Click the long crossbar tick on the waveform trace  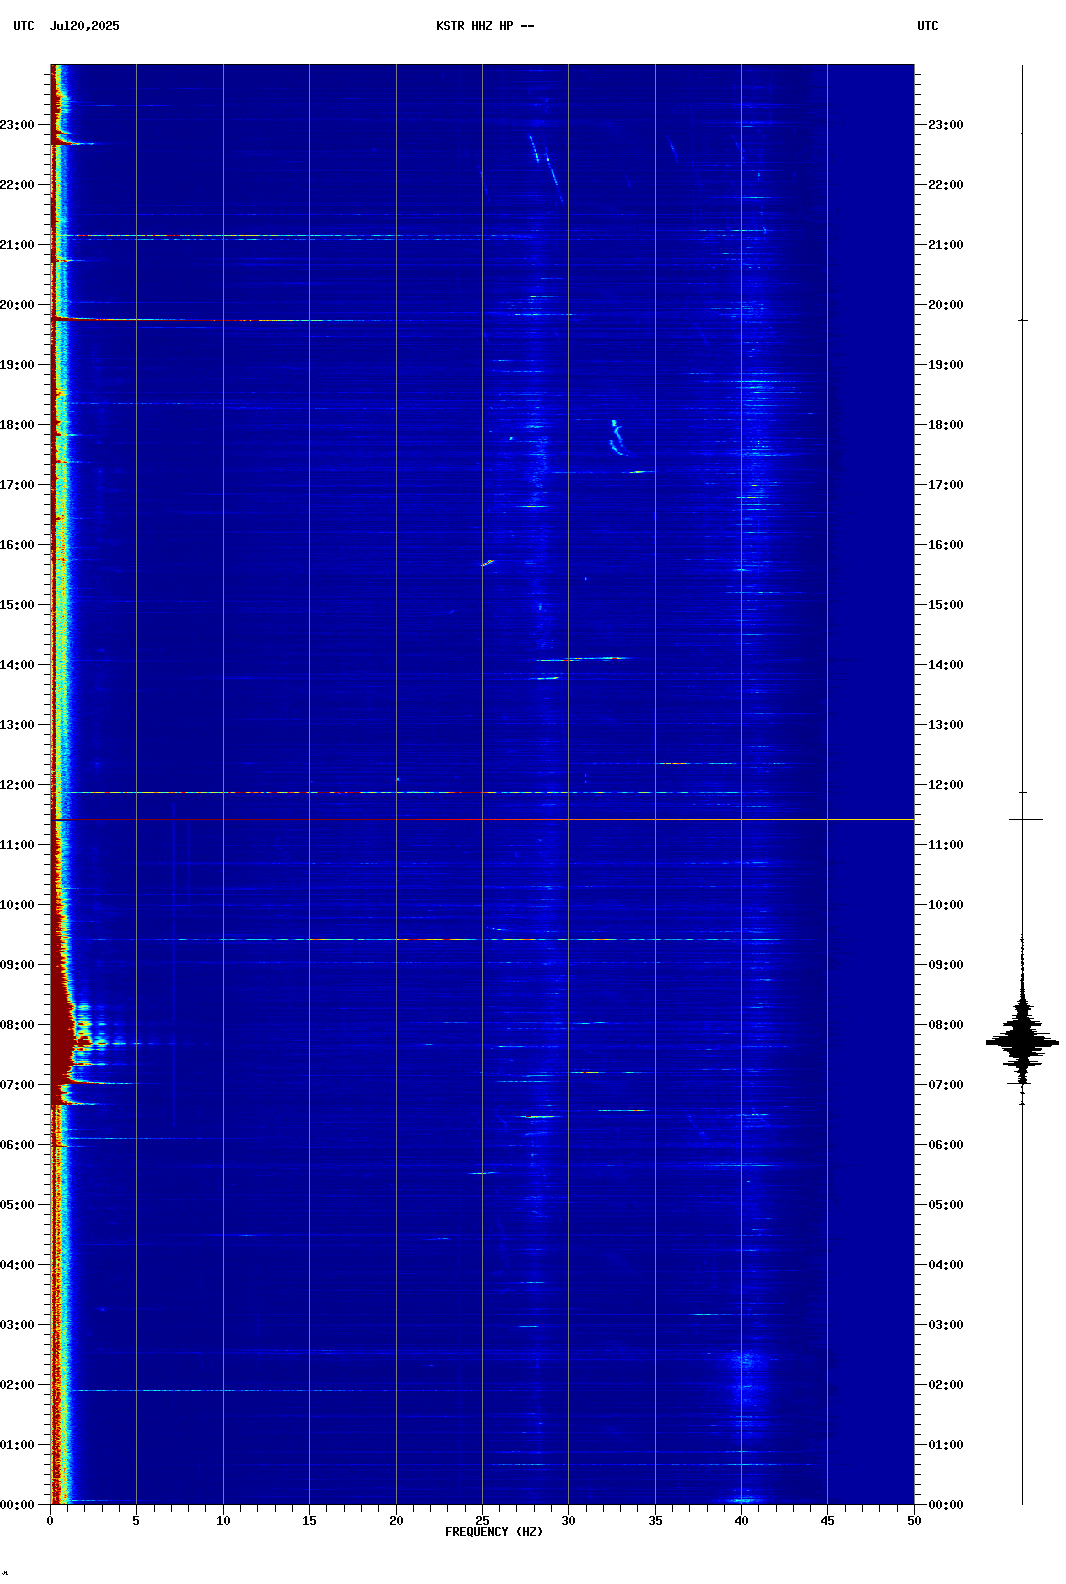tap(1026, 819)
